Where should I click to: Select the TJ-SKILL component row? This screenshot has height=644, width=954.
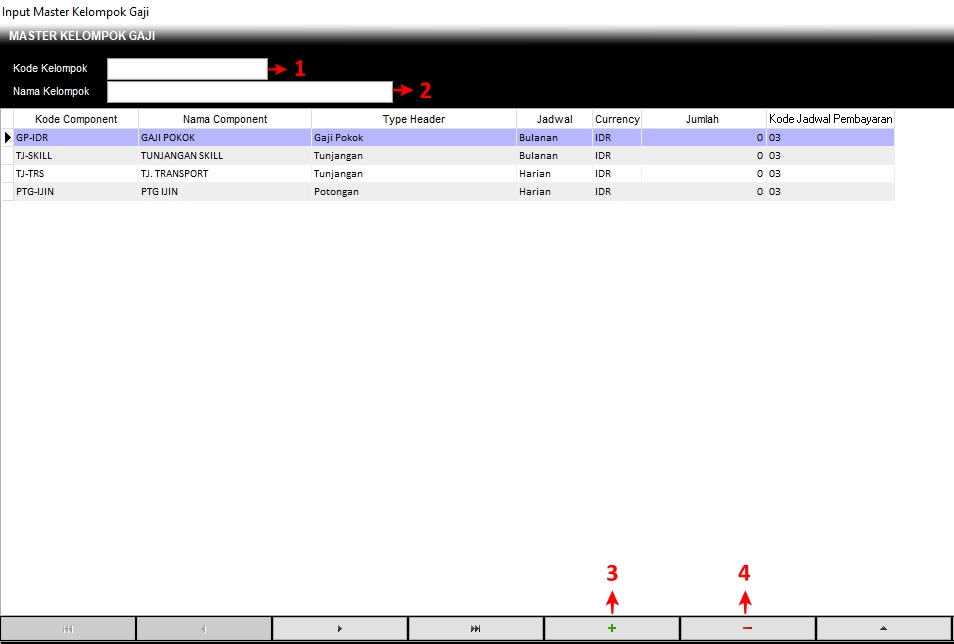[x=75, y=156]
